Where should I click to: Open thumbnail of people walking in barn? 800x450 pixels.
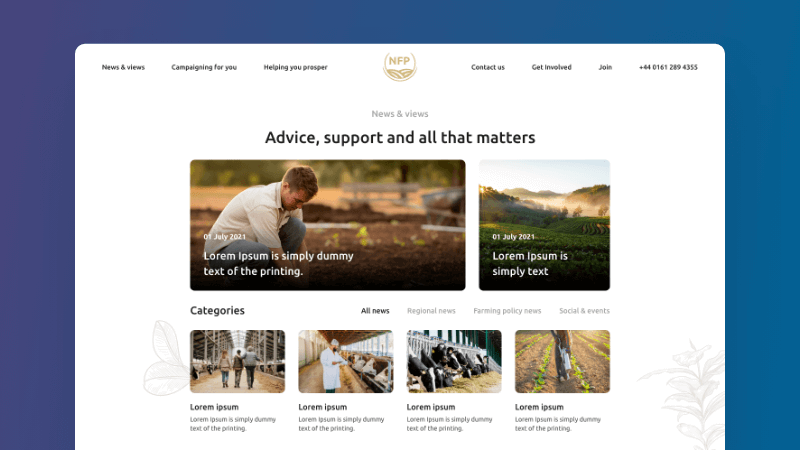point(238,361)
